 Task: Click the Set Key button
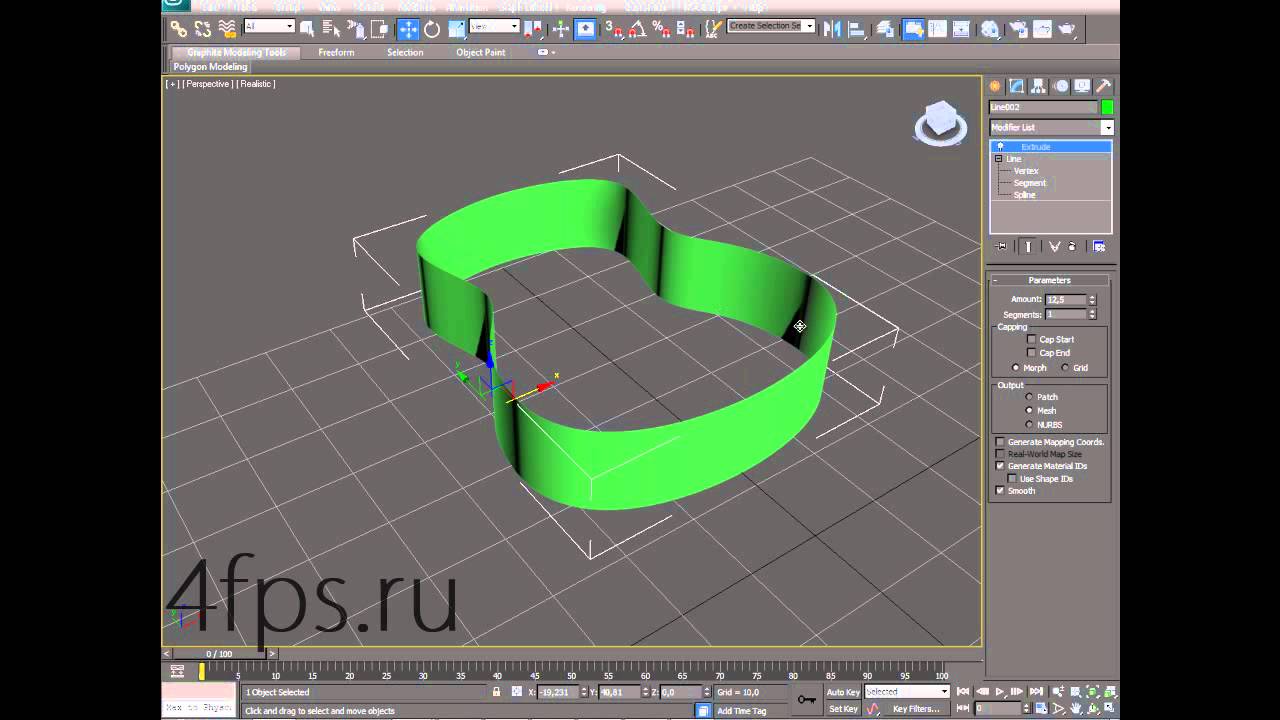click(843, 709)
